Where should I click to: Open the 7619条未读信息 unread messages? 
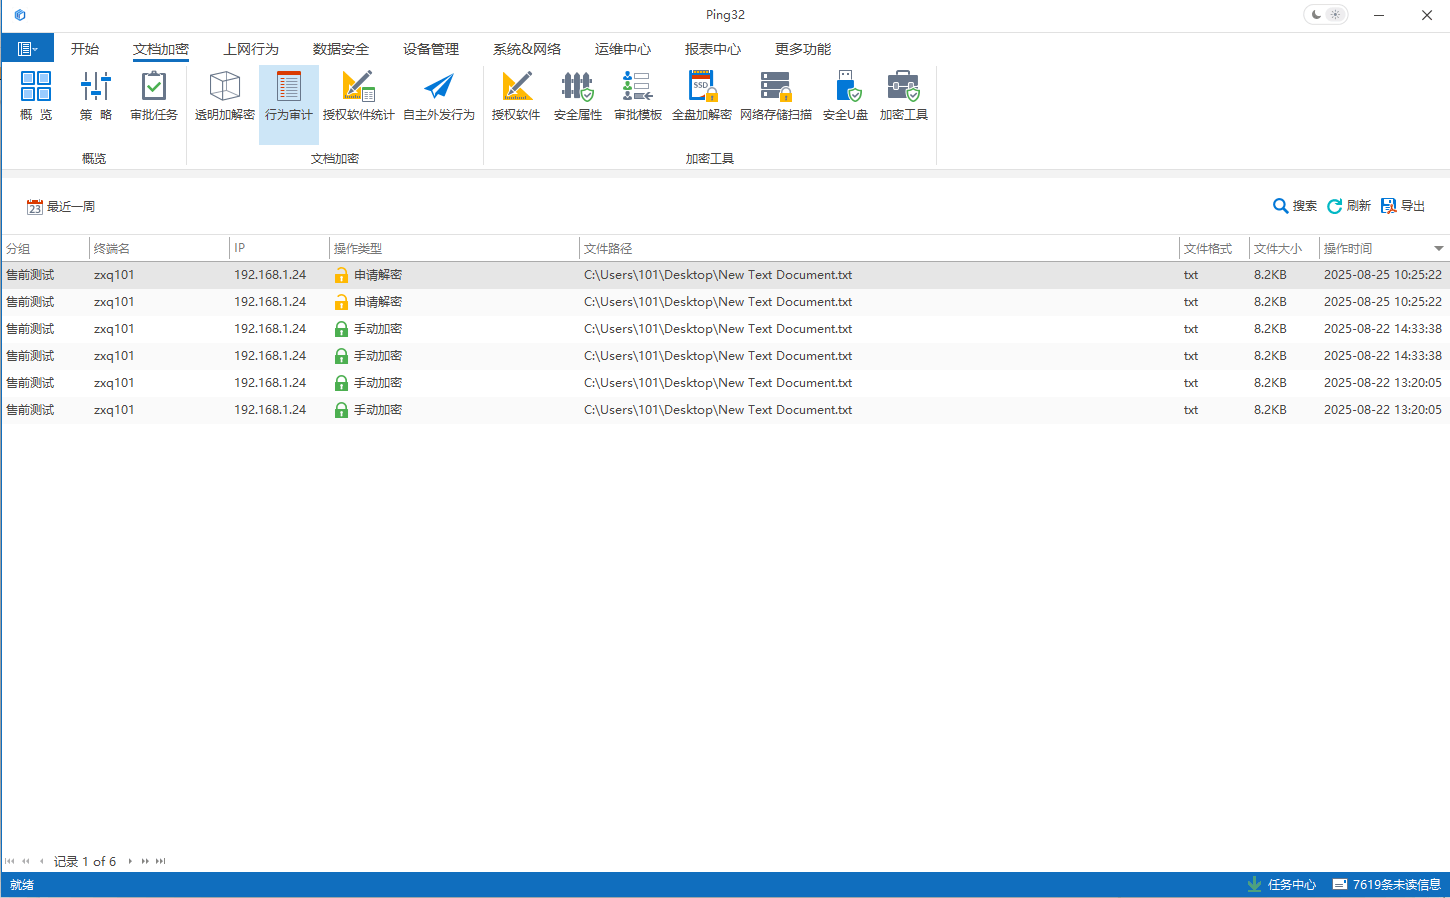1386,885
